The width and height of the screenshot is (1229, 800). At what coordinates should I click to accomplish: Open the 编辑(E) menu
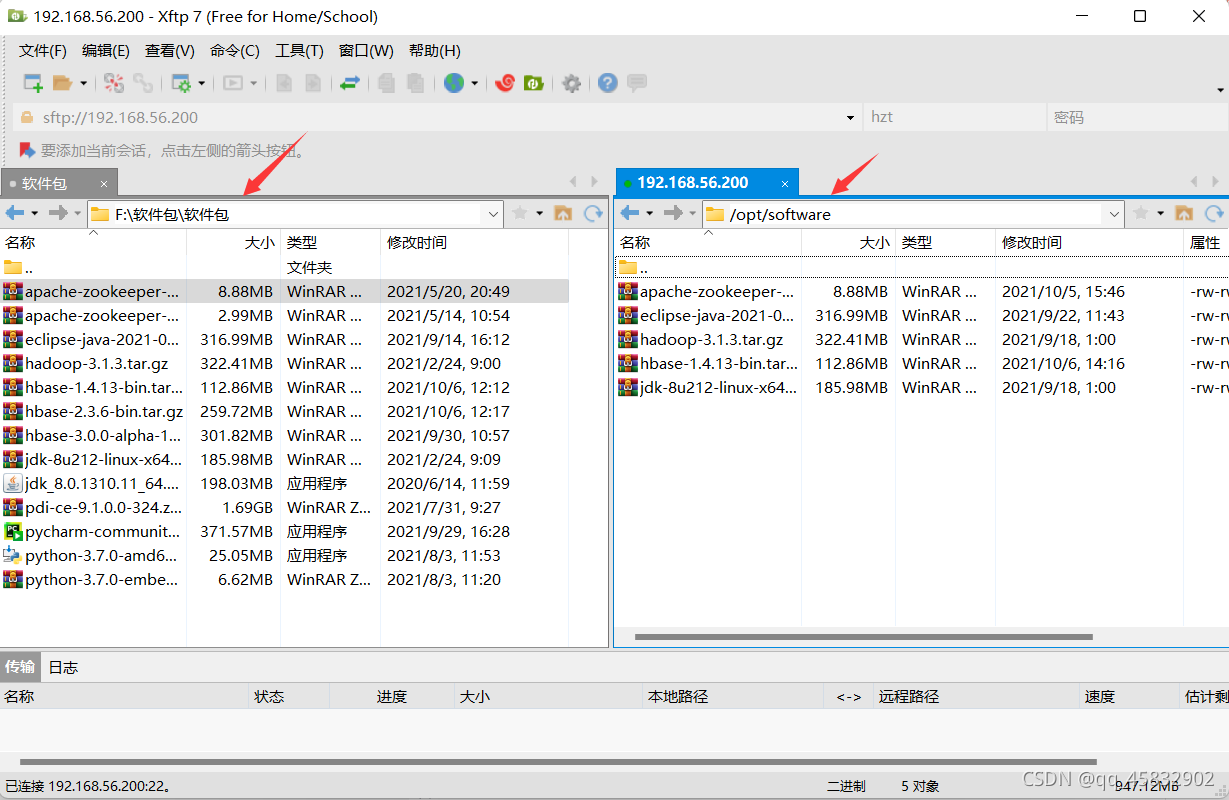(106, 50)
